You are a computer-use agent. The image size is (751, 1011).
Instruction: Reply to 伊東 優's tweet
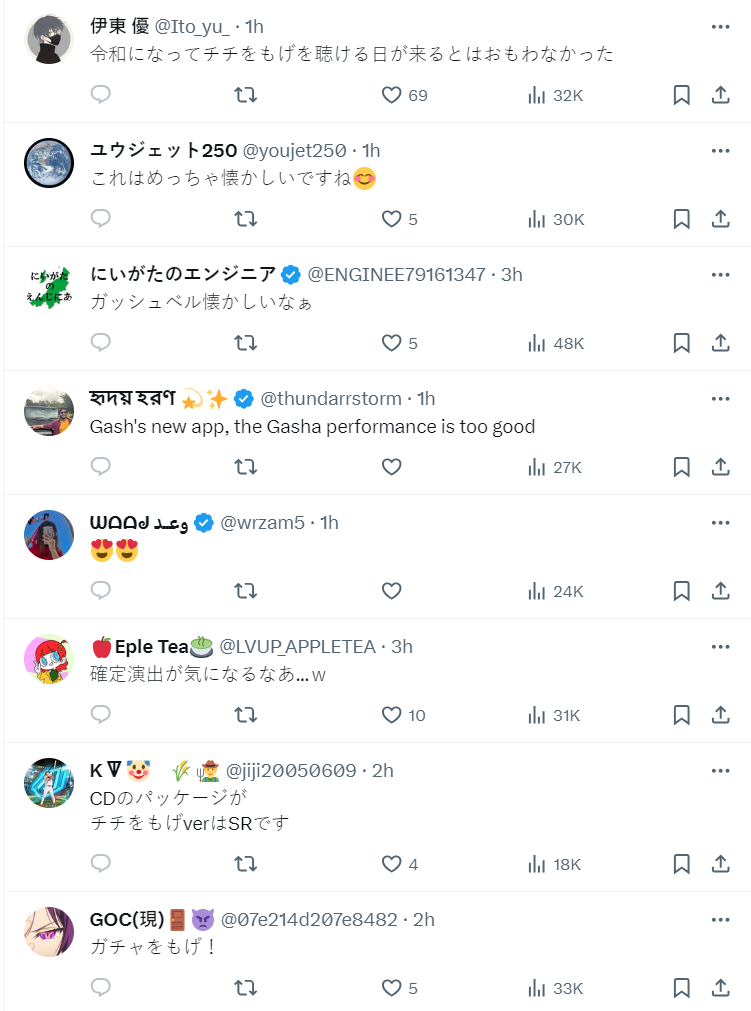point(100,95)
